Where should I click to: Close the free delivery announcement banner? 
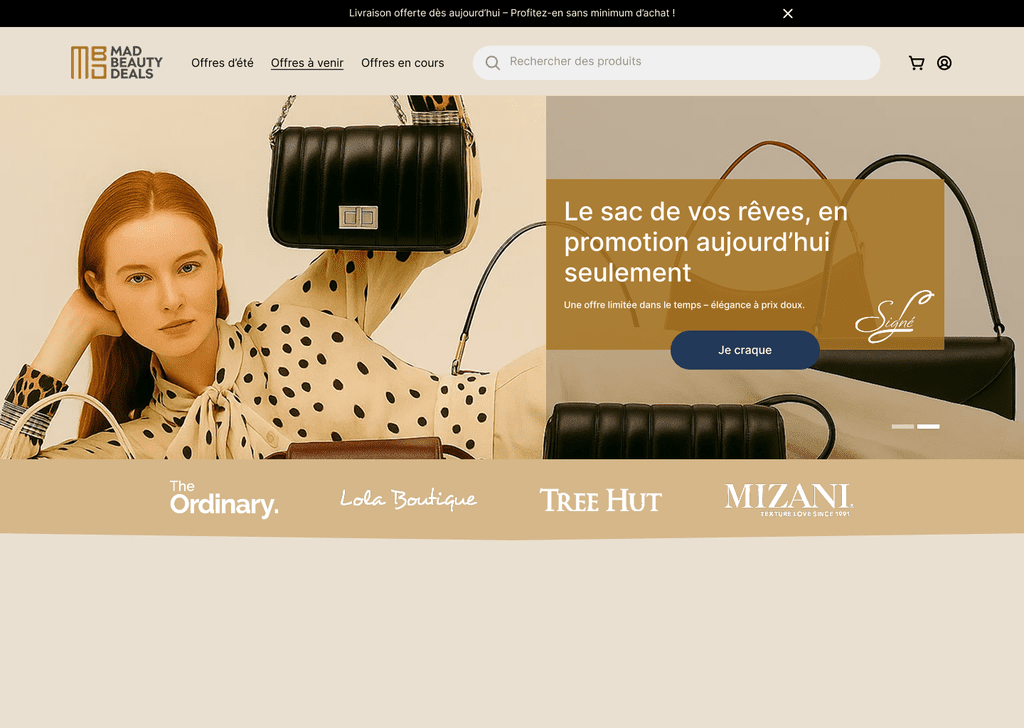pyautogui.click(x=788, y=14)
